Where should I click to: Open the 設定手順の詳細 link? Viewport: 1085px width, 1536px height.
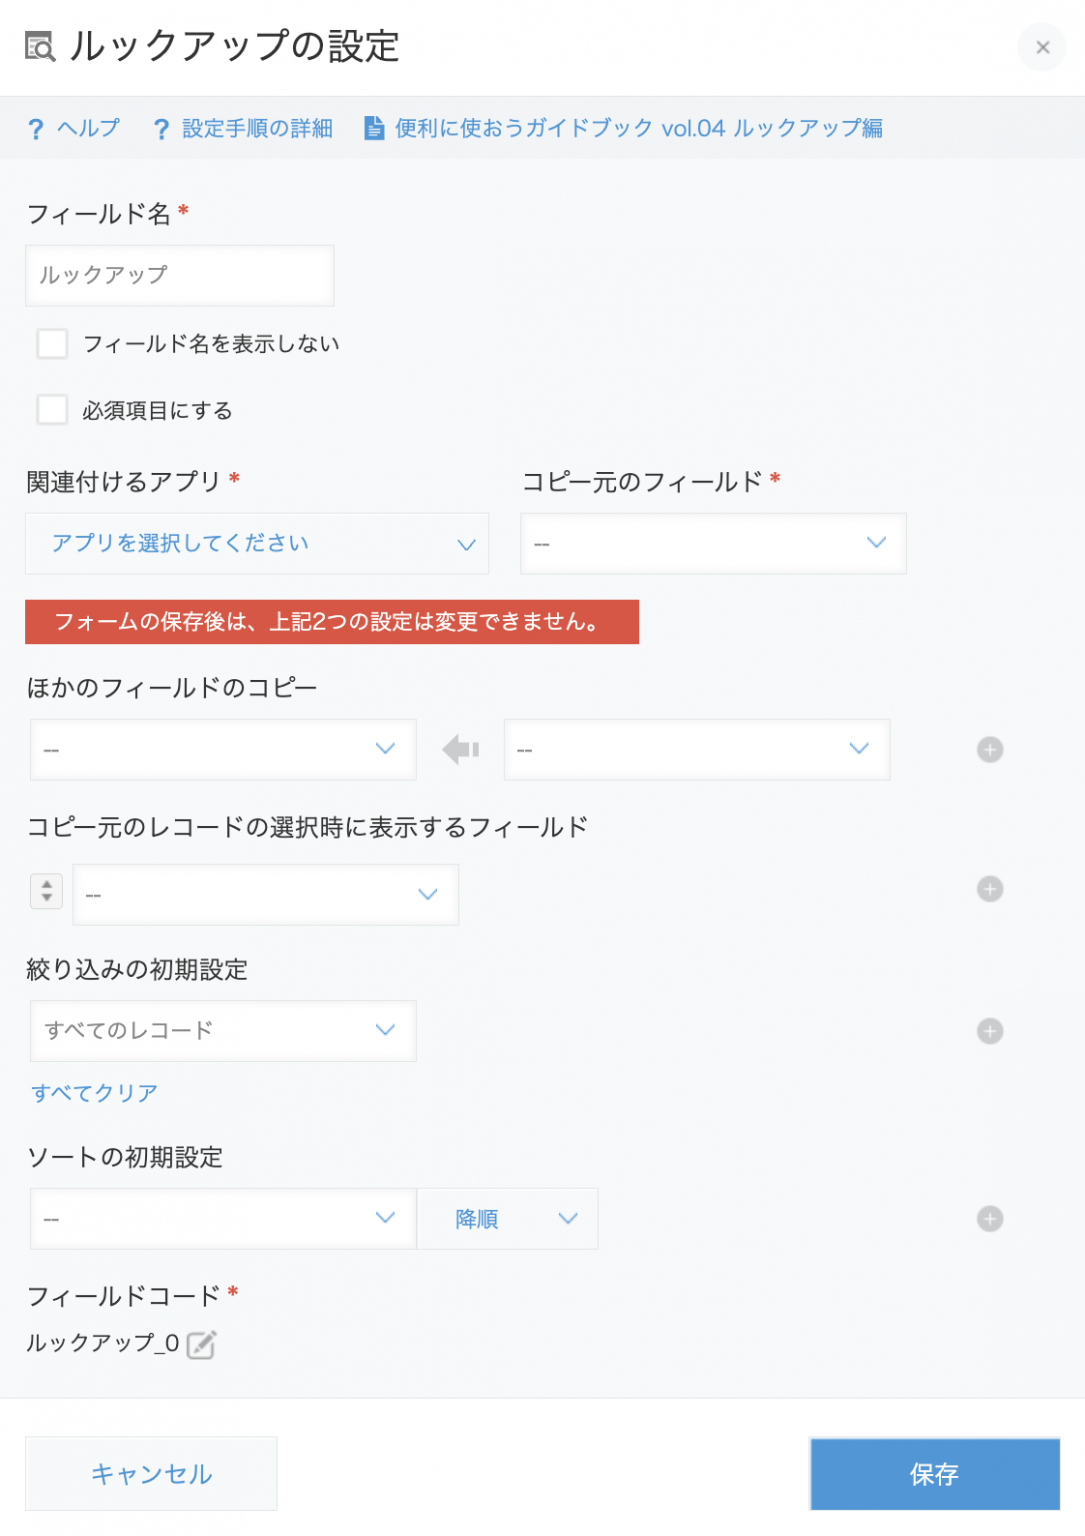[256, 128]
